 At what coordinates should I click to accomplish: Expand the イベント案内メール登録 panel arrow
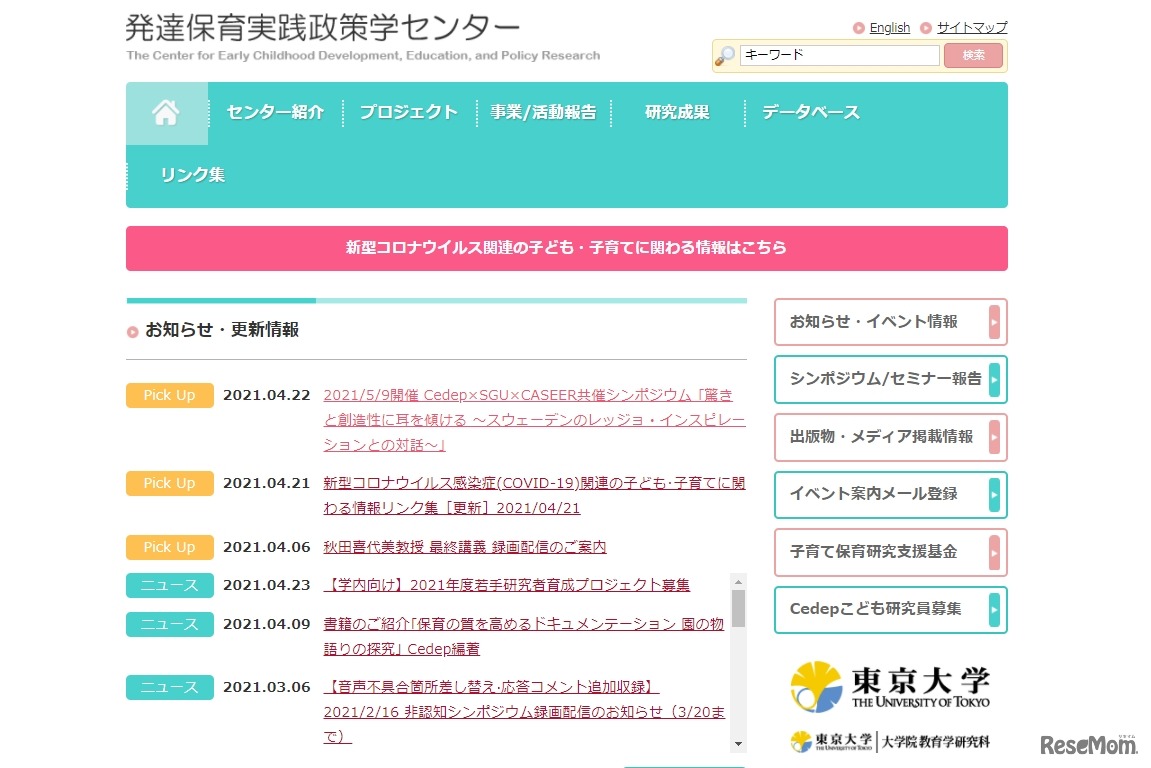click(x=994, y=495)
